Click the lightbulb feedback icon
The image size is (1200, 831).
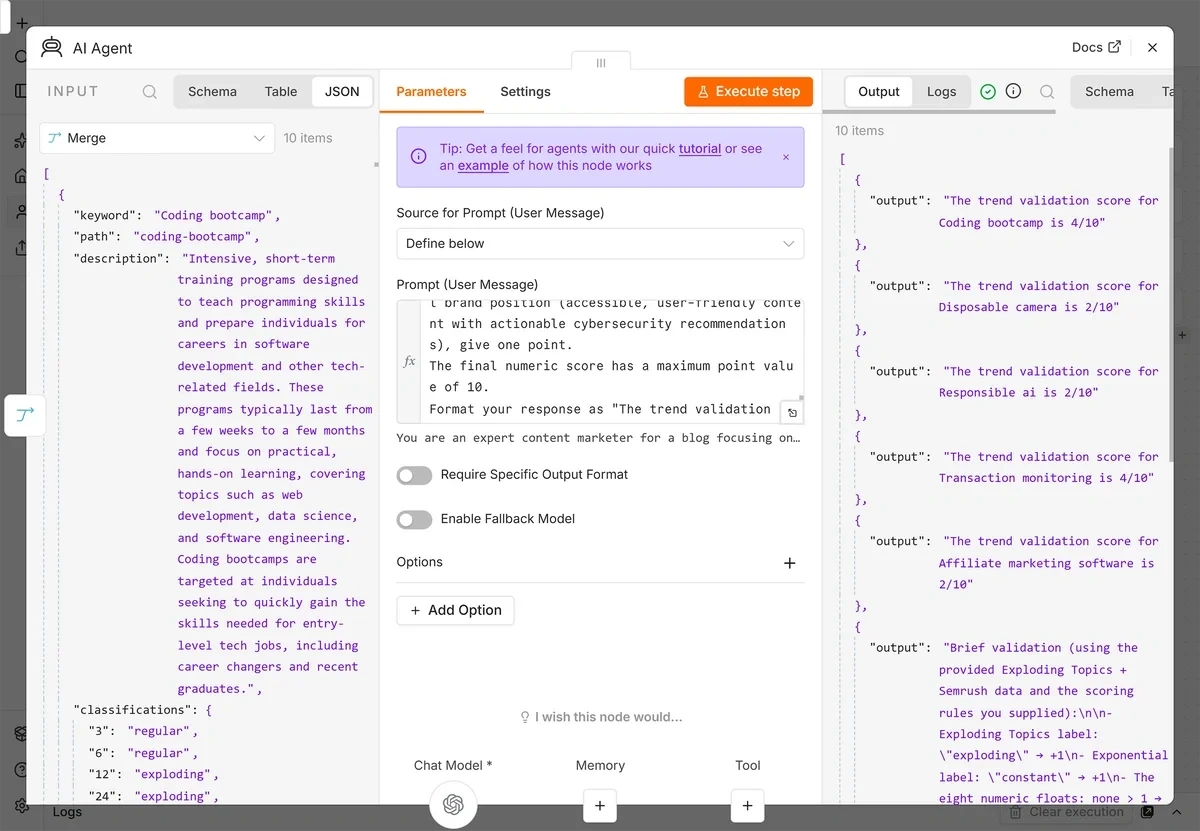tap(525, 717)
